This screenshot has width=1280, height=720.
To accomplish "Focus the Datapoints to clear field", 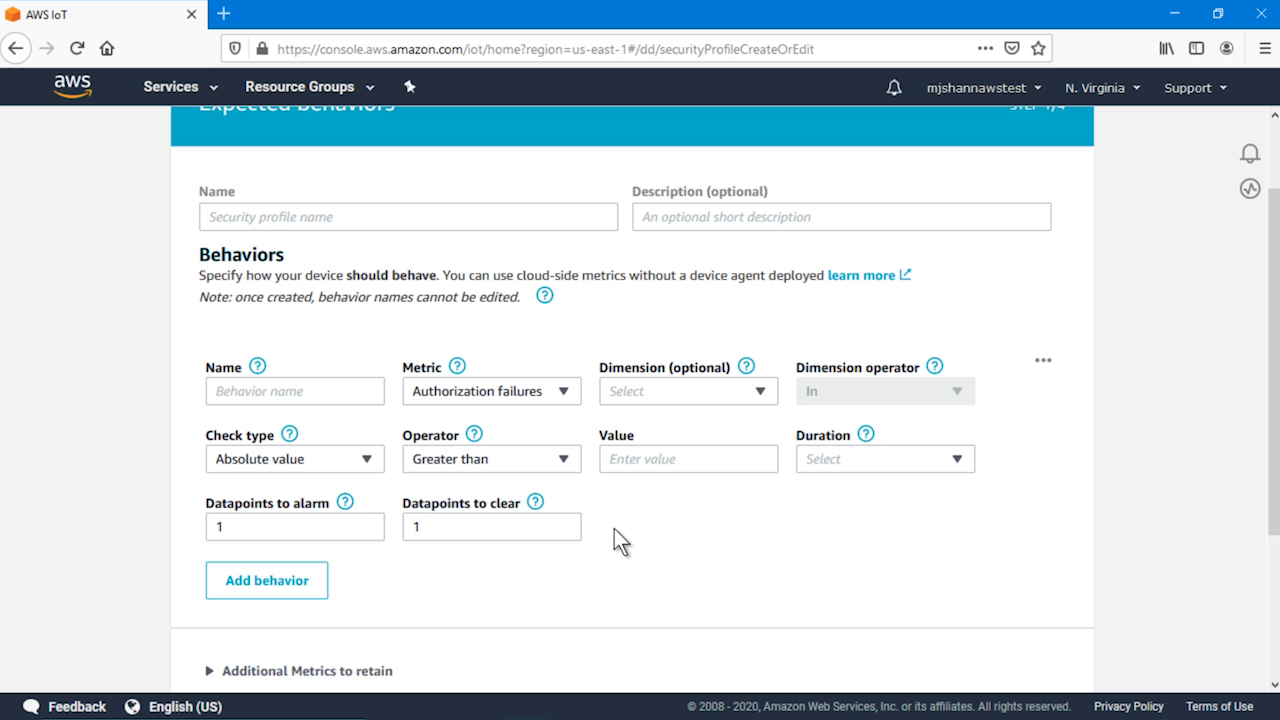I will [491, 527].
